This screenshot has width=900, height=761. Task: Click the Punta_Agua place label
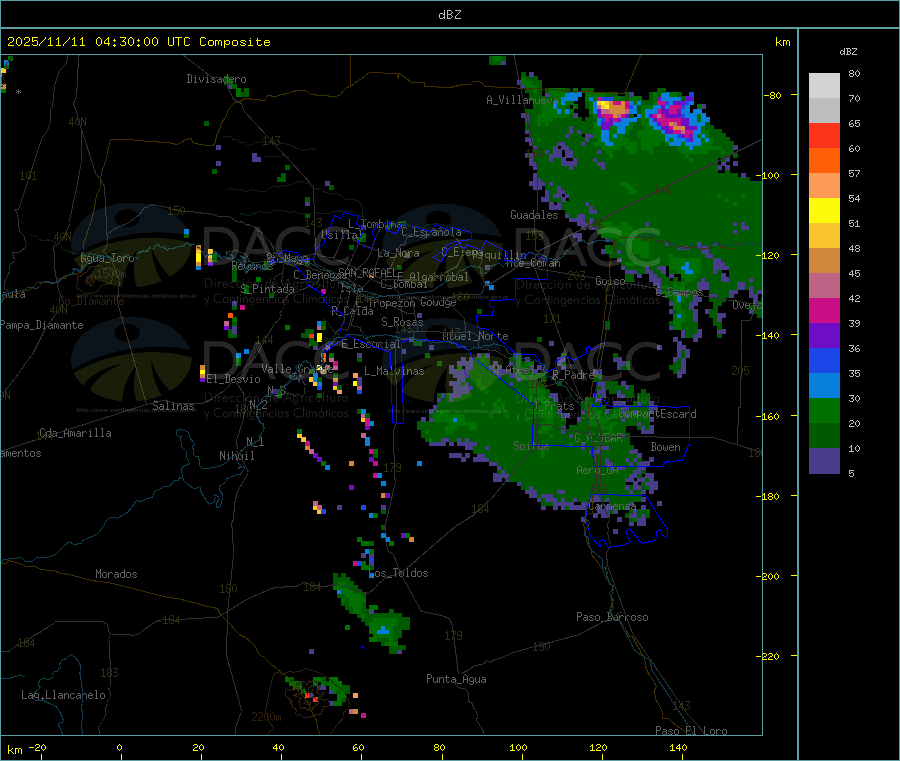(456, 679)
